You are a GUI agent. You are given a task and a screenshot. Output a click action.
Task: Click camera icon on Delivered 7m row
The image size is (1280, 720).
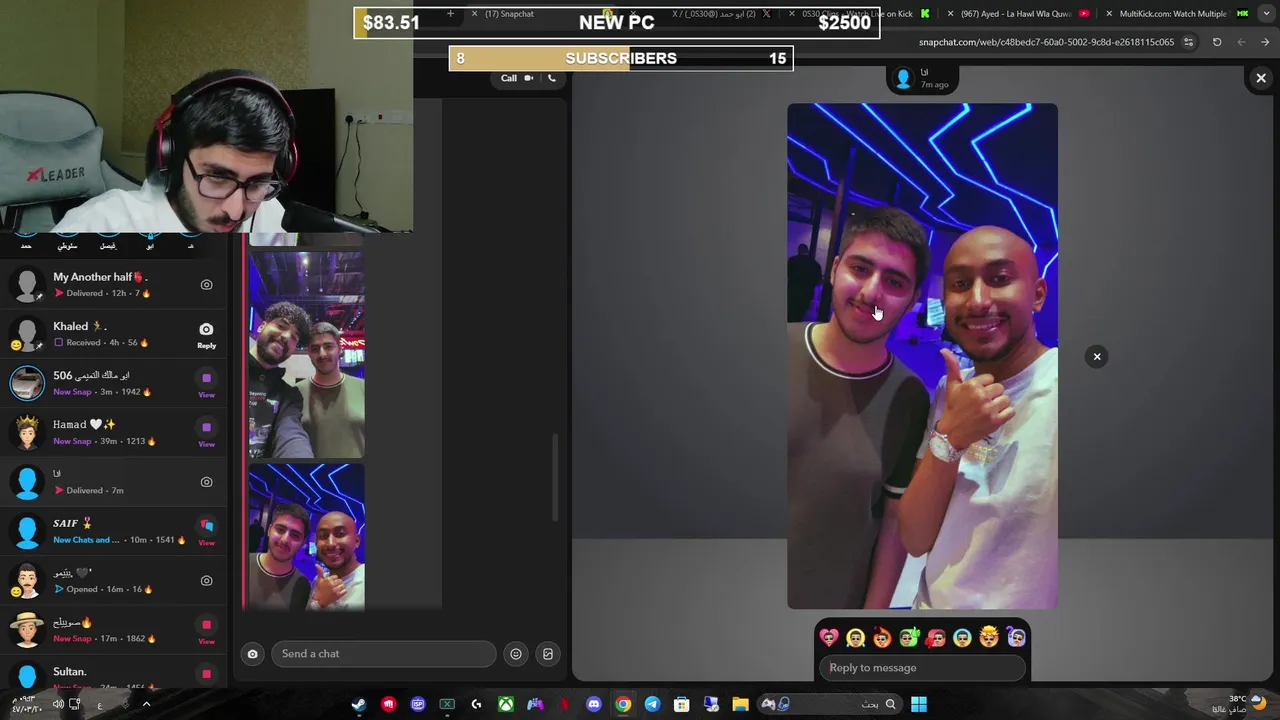pos(206,482)
